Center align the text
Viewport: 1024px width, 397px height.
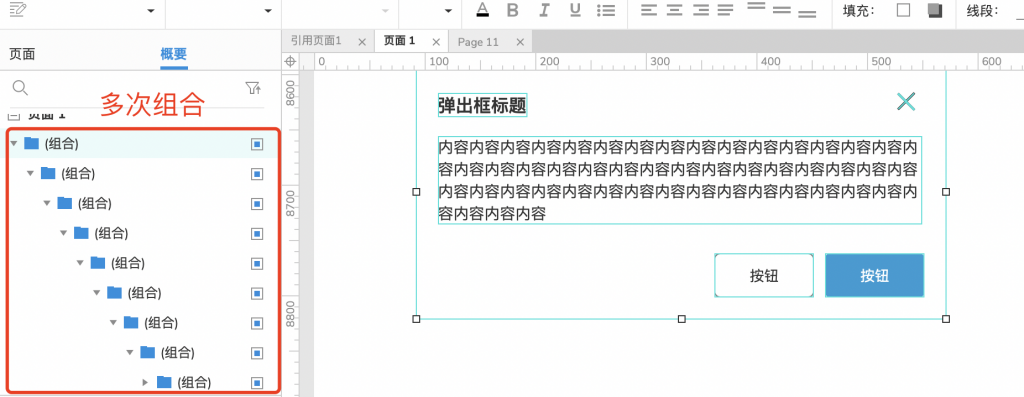(675, 10)
